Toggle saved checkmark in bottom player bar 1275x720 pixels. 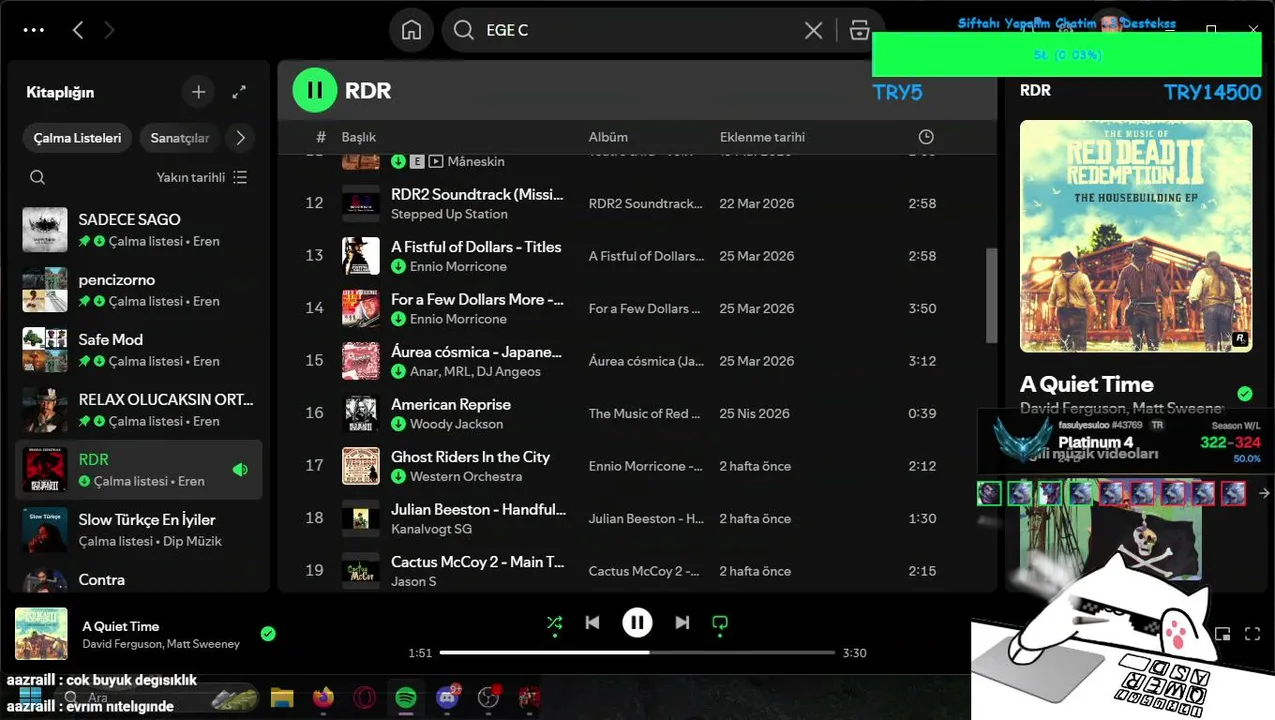pos(268,633)
